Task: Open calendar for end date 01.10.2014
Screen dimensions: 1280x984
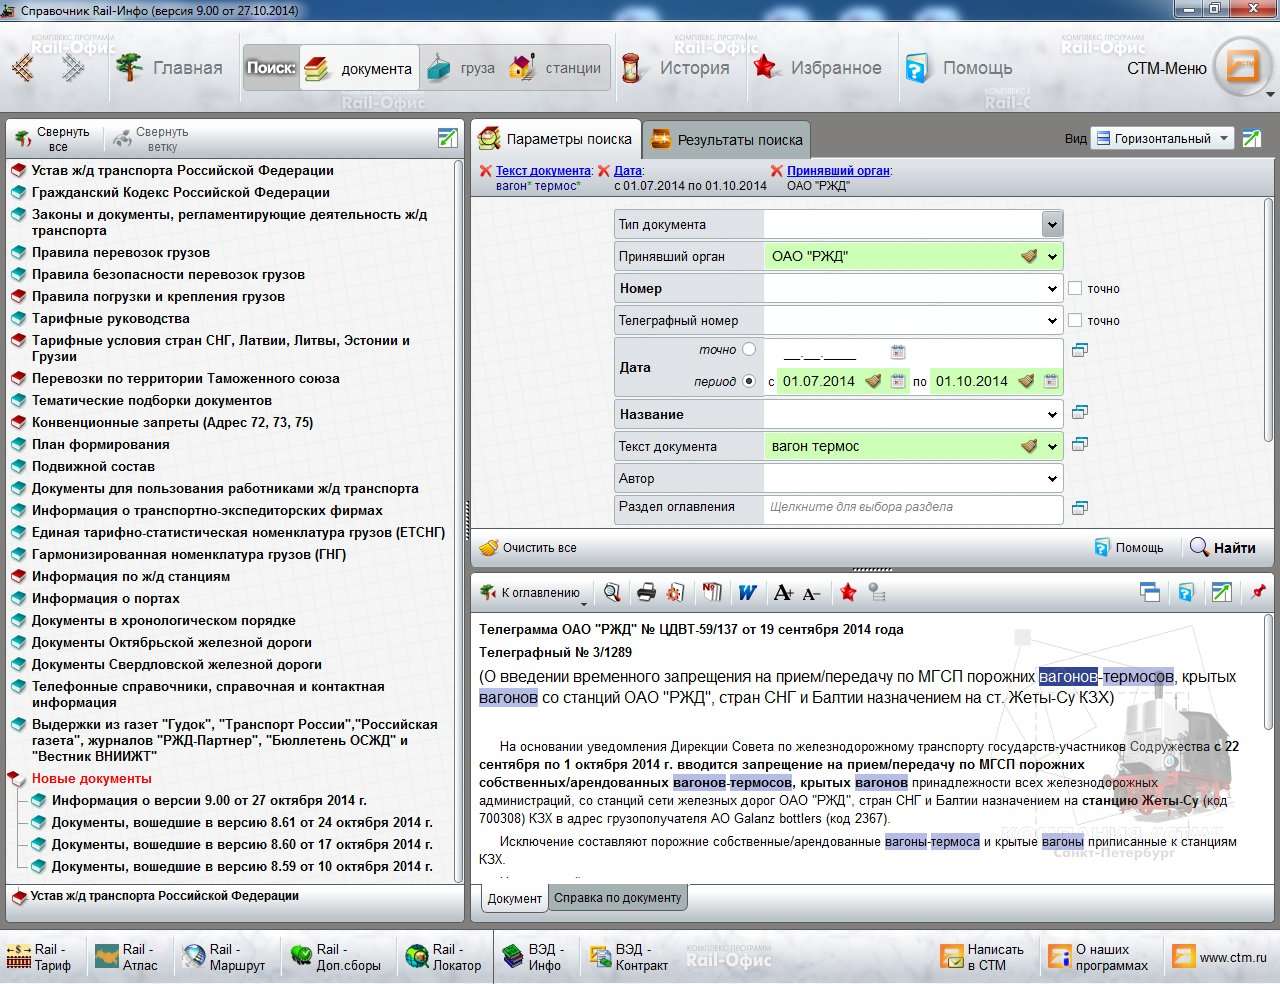Action: tap(1051, 381)
